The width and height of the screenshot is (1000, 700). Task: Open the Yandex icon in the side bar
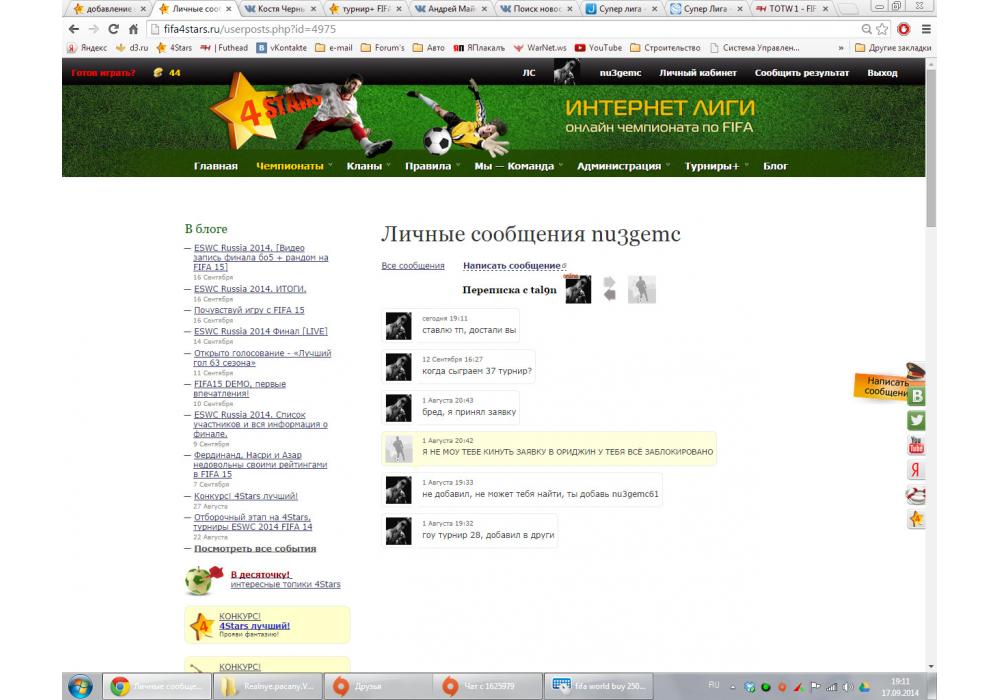916,470
